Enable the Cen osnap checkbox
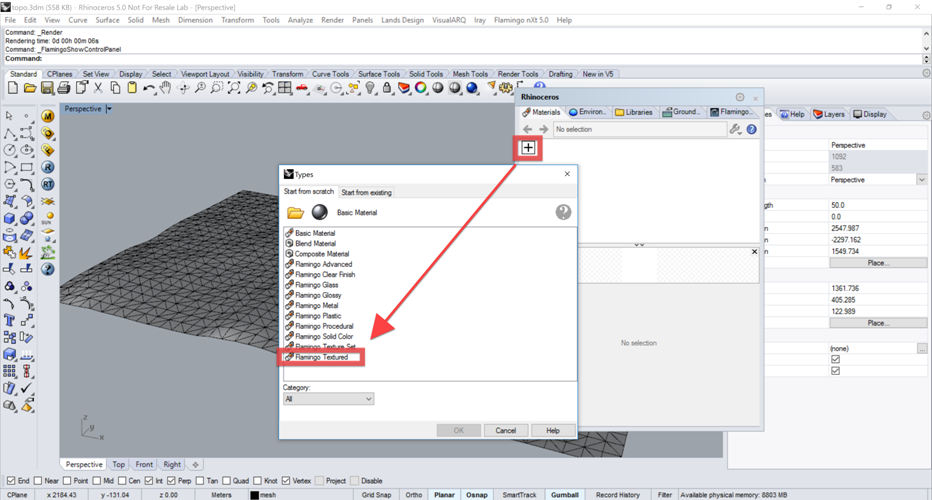 [122, 480]
